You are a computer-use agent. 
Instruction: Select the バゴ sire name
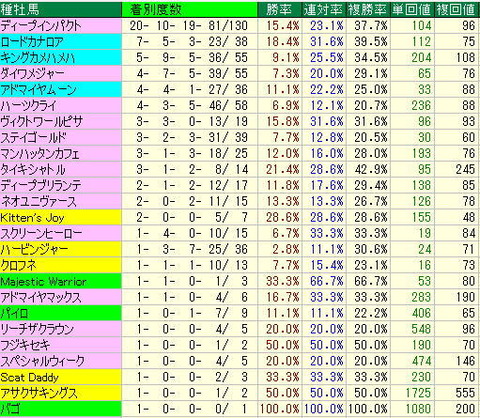tap(11, 410)
